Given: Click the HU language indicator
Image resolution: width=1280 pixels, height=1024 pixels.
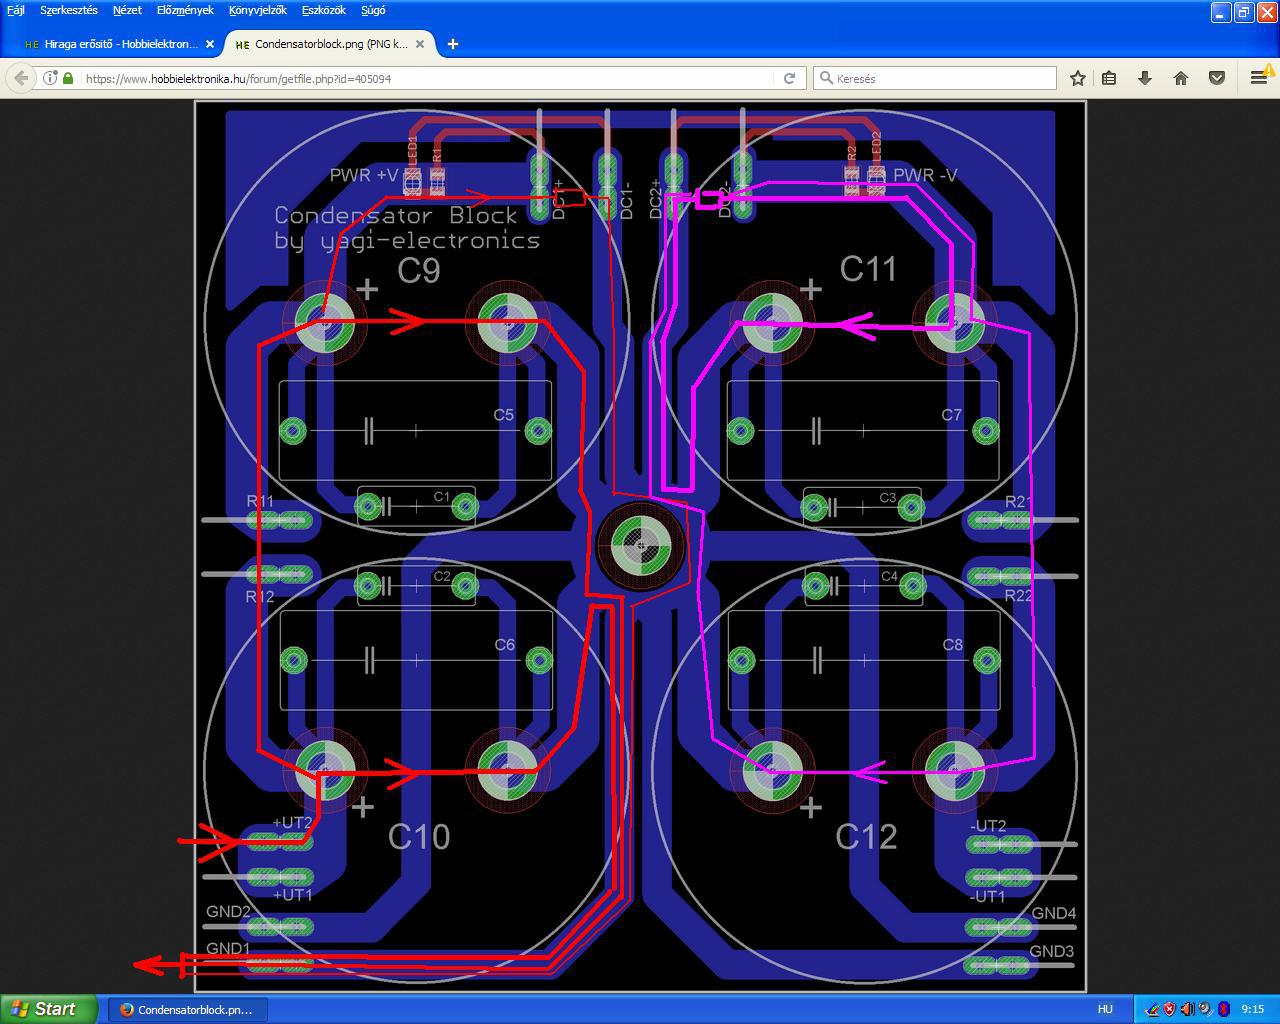Looking at the screenshot, I should pos(1105,1009).
